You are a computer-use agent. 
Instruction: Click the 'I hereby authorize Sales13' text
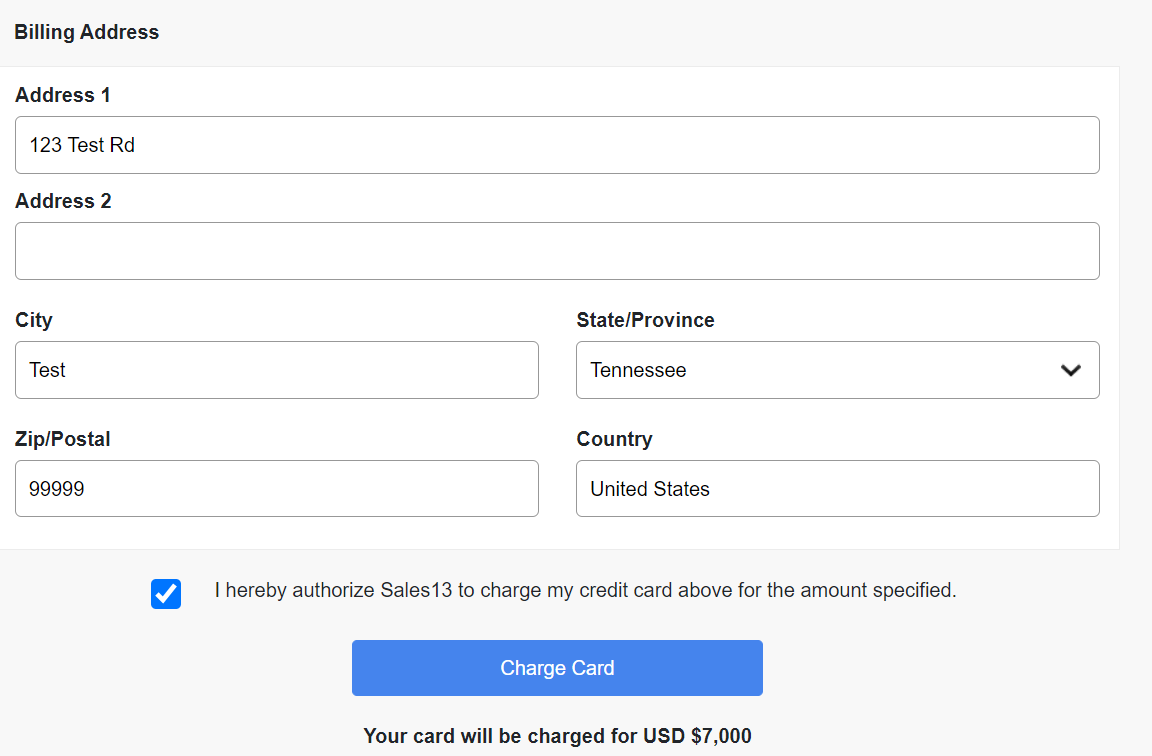coord(585,590)
